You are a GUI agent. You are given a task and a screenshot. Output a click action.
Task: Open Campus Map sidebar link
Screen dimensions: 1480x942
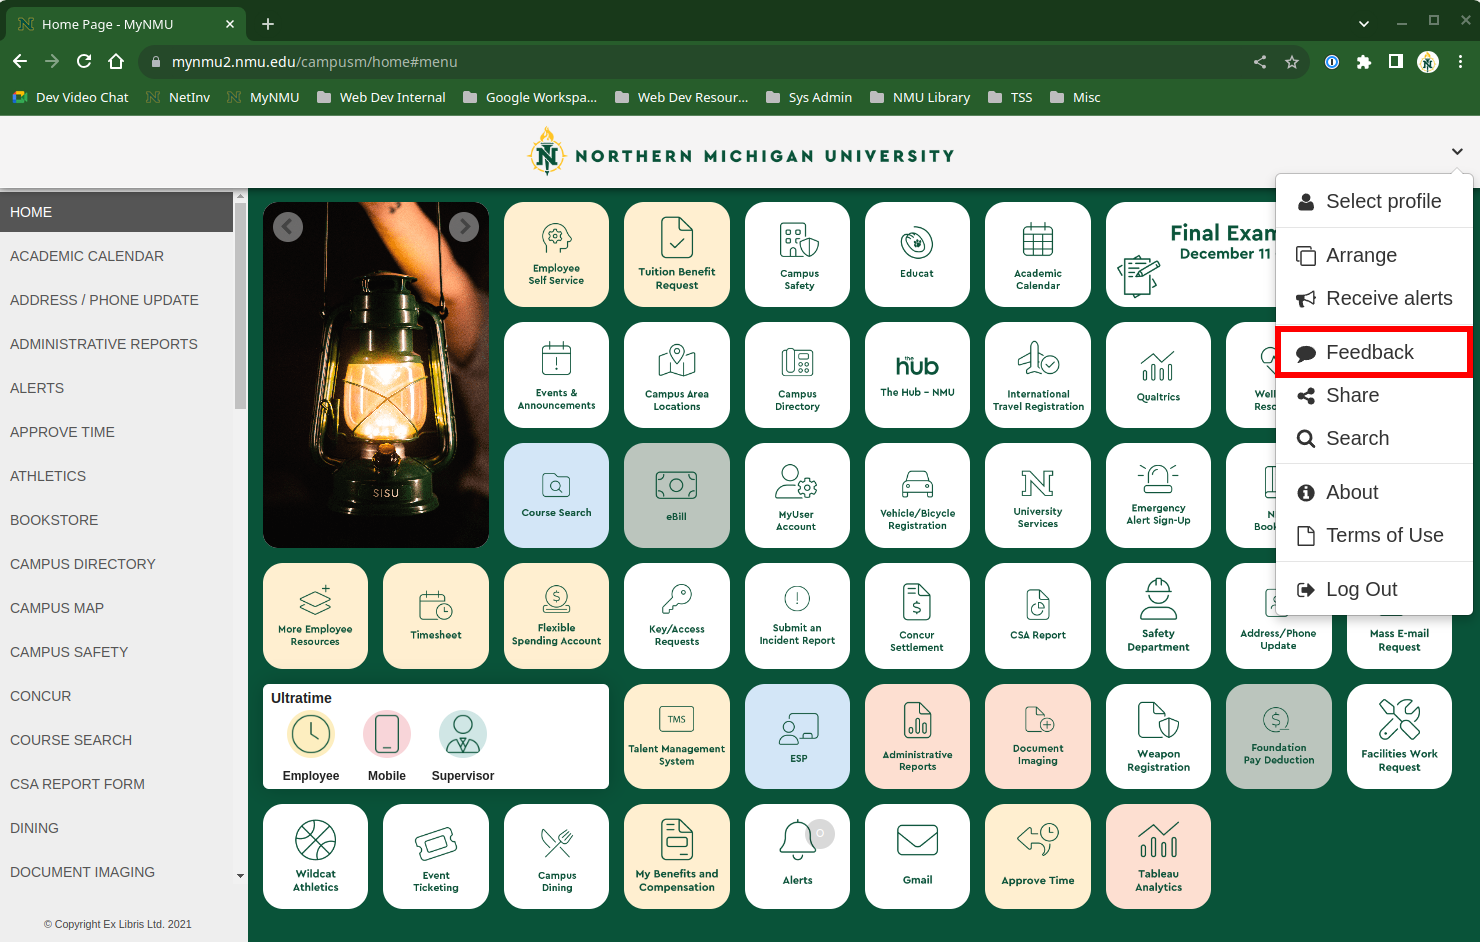coord(116,608)
